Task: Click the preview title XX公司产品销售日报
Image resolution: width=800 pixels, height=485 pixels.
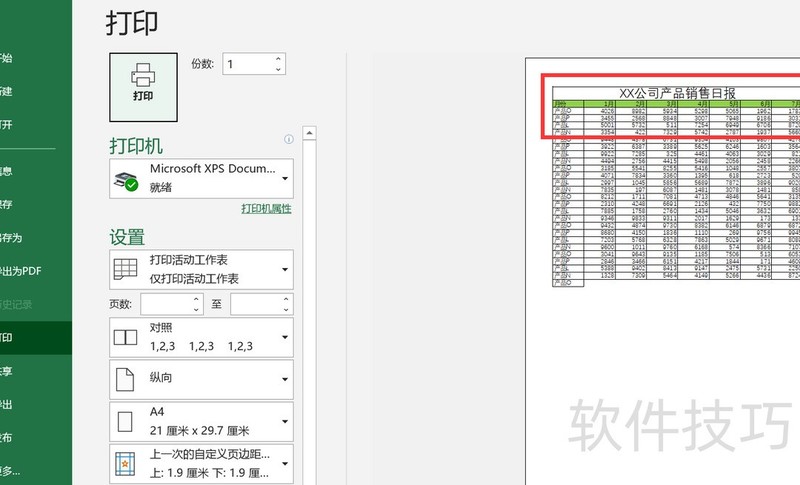Action: point(677,93)
